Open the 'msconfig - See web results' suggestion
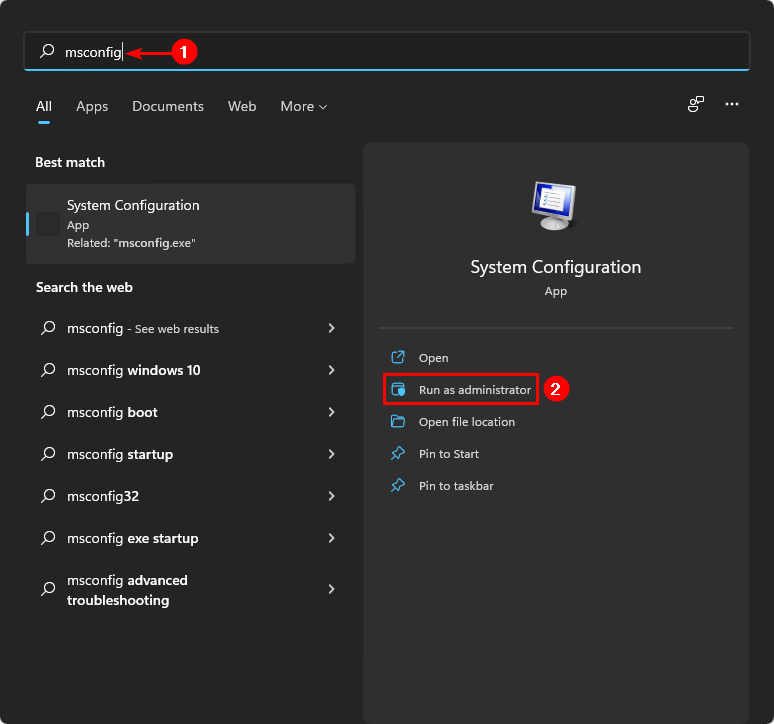 point(191,328)
